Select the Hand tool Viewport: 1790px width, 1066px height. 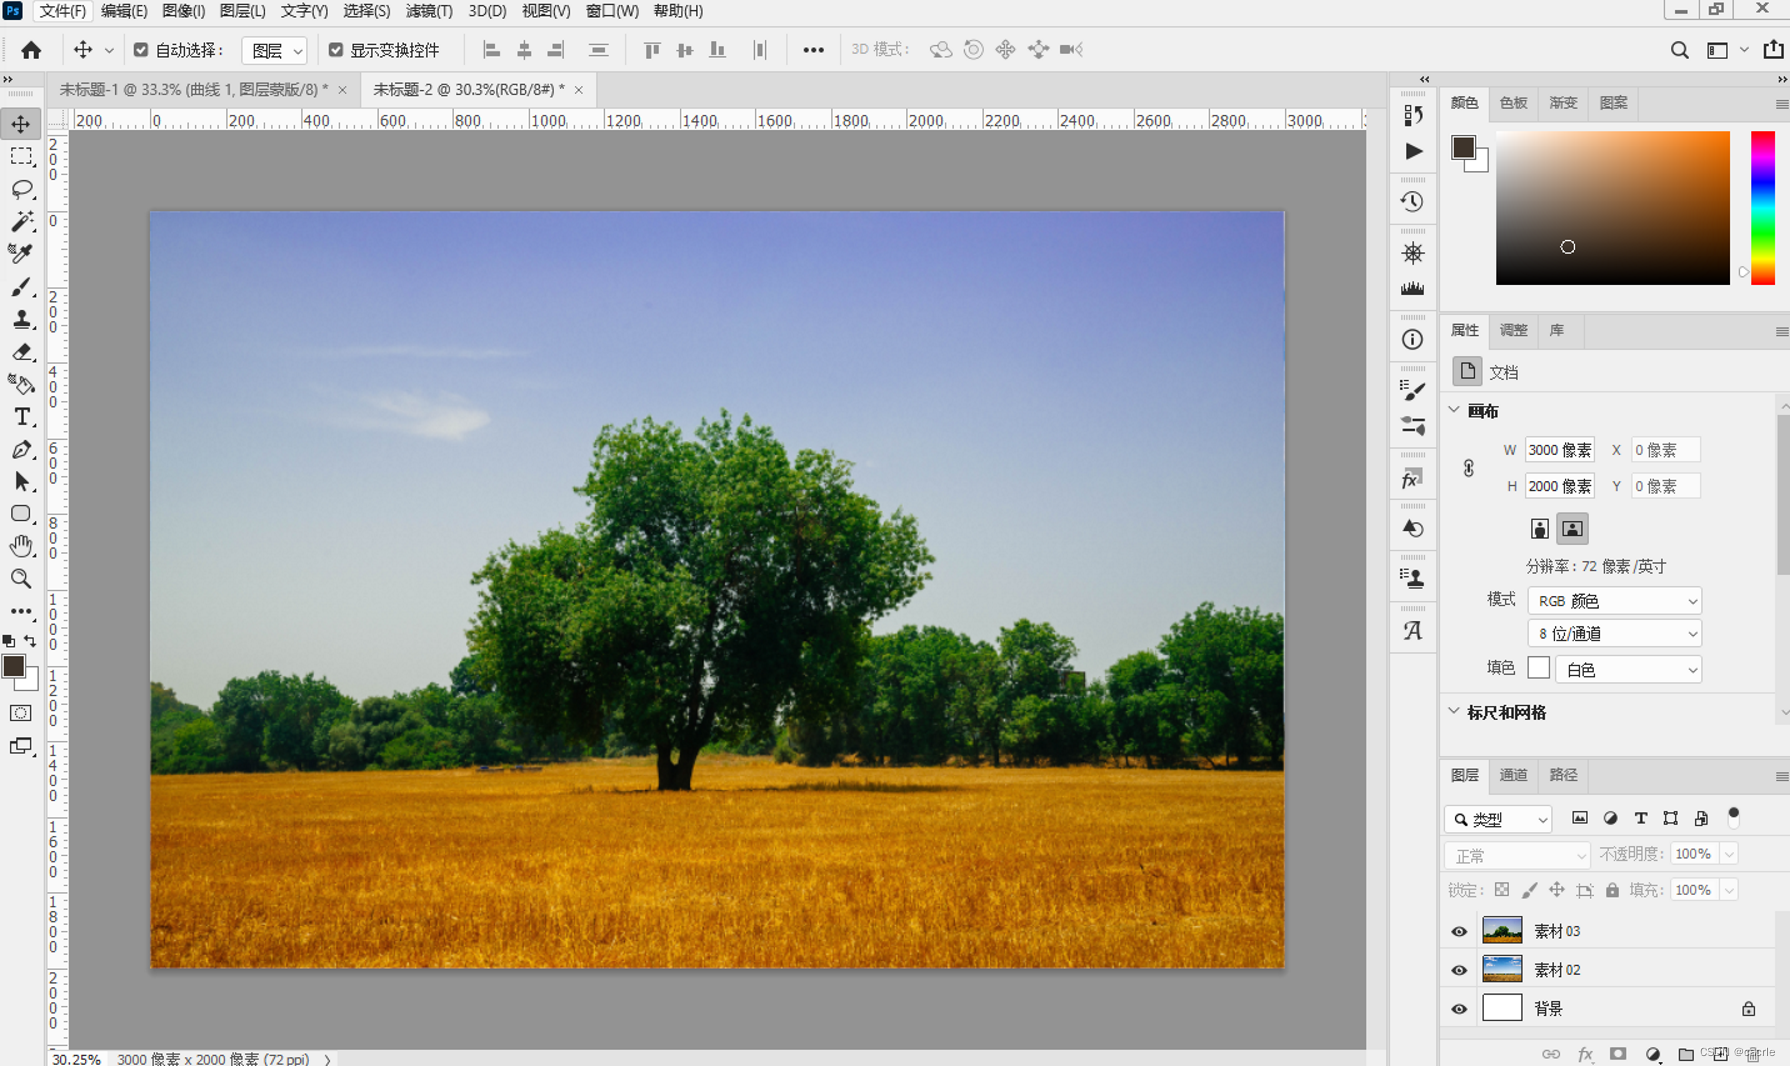21,546
